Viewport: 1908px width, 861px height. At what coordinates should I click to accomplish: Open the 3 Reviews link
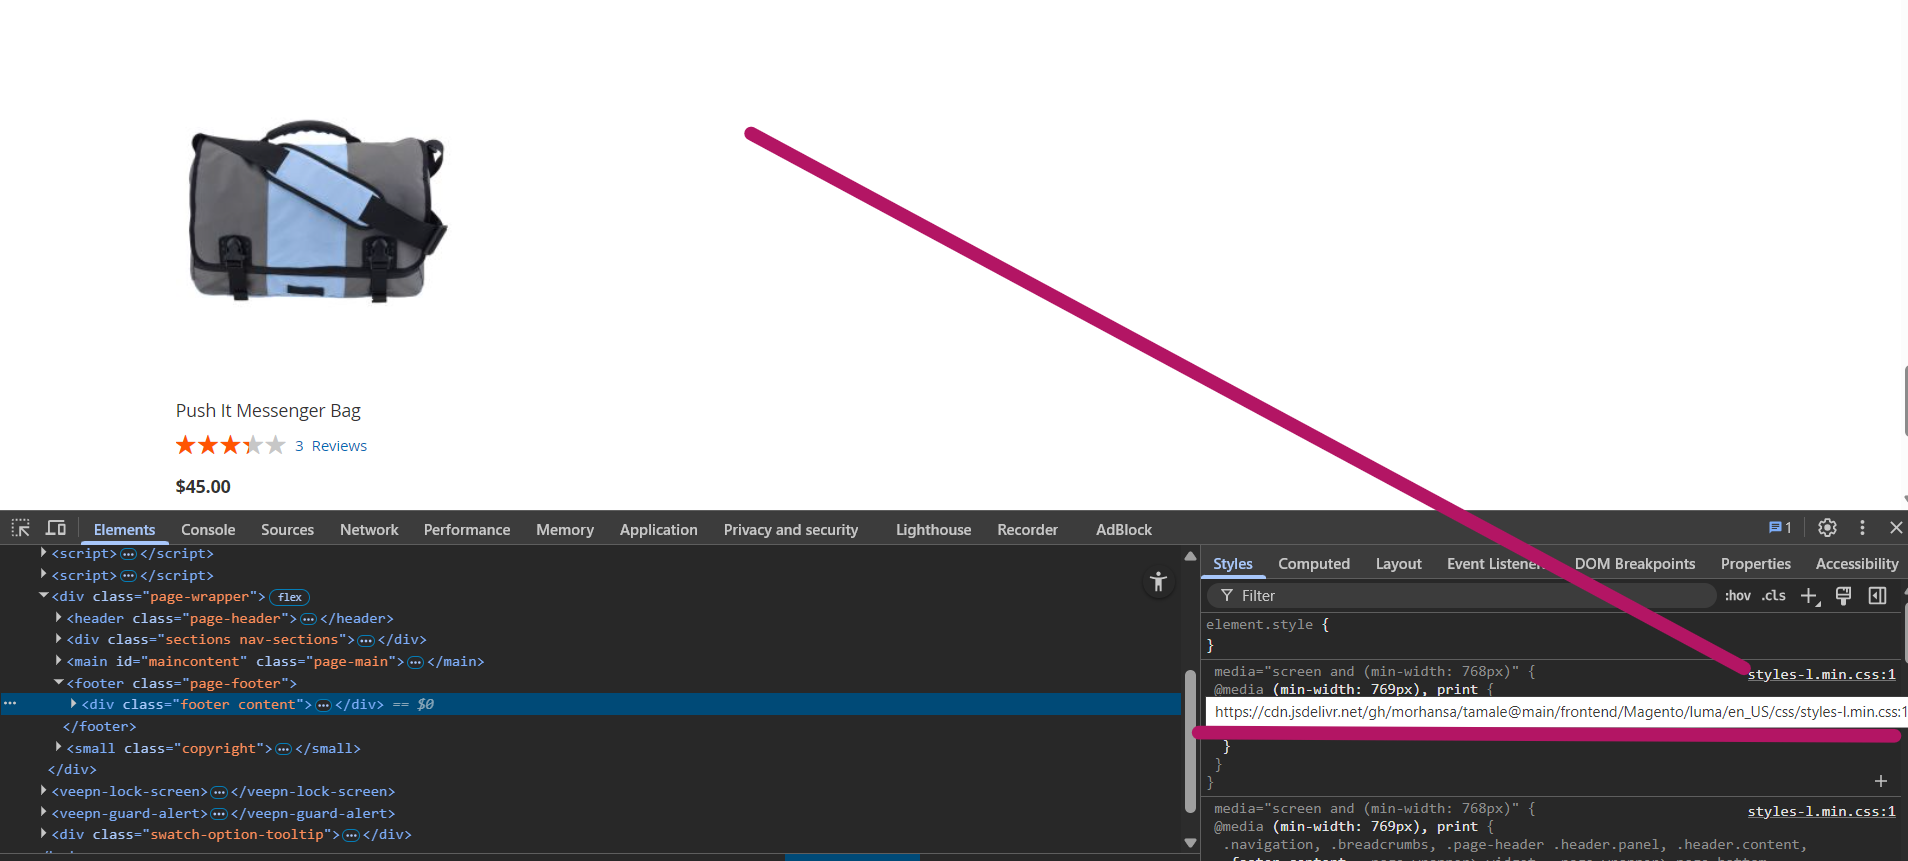tap(331, 446)
